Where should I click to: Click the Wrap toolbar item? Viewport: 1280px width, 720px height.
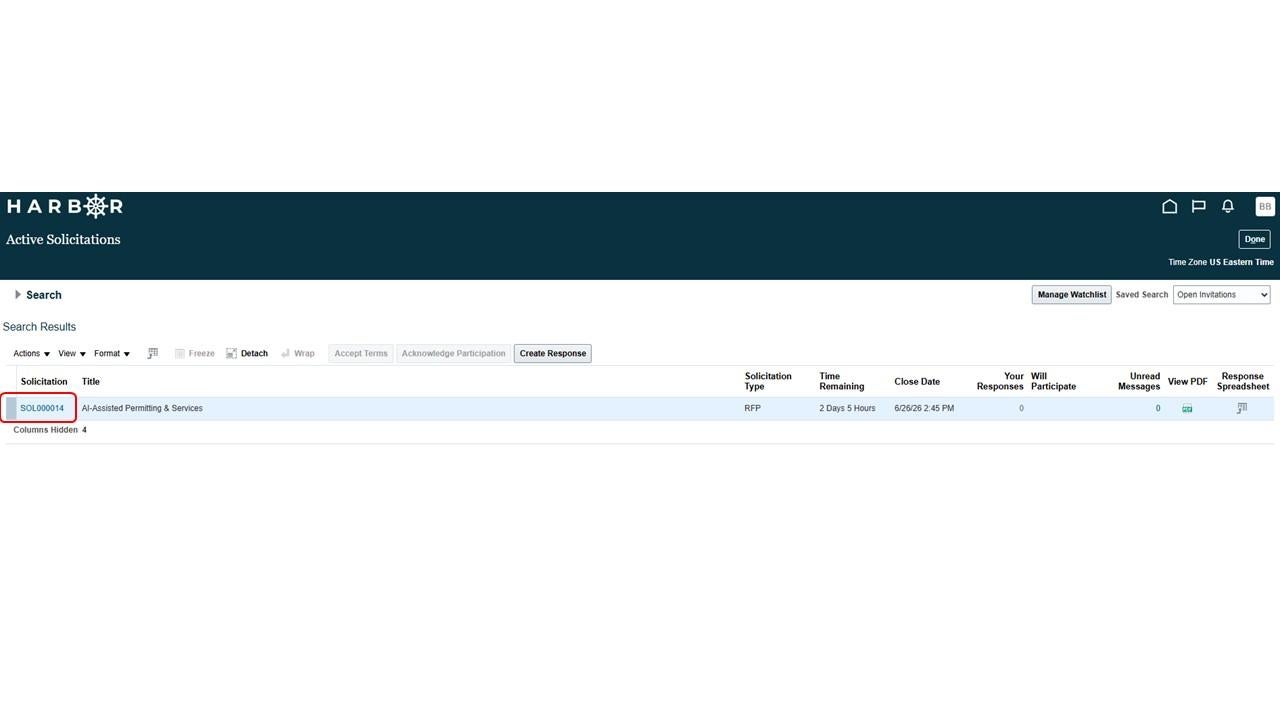(297, 353)
